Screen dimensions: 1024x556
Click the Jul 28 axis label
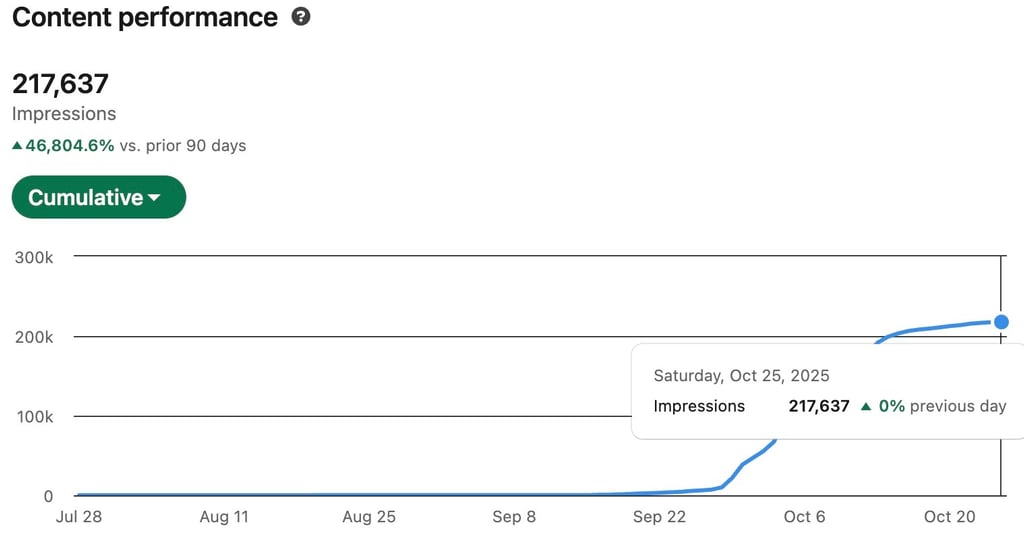[x=79, y=517]
